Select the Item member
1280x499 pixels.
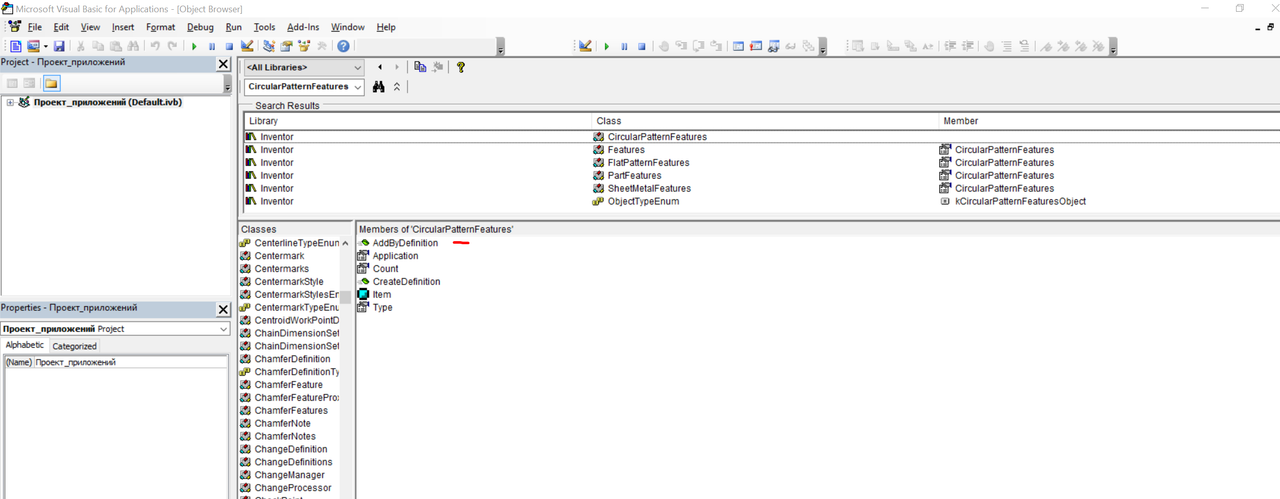pos(382,295)
